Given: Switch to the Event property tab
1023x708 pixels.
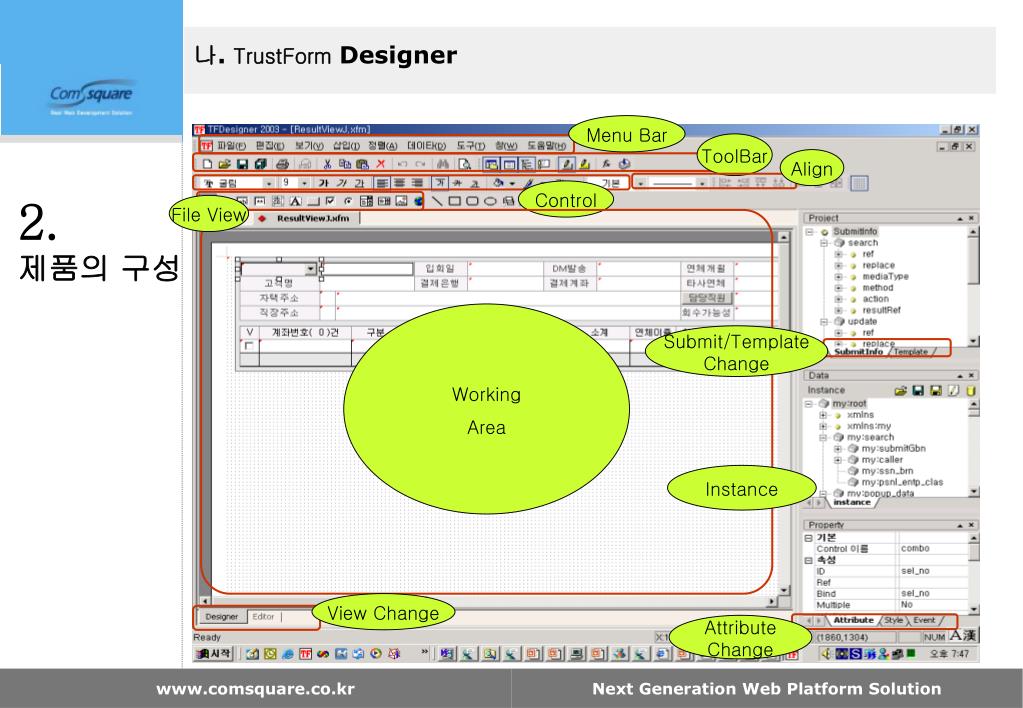Looking at the screenshot, I should coord(924,621).
